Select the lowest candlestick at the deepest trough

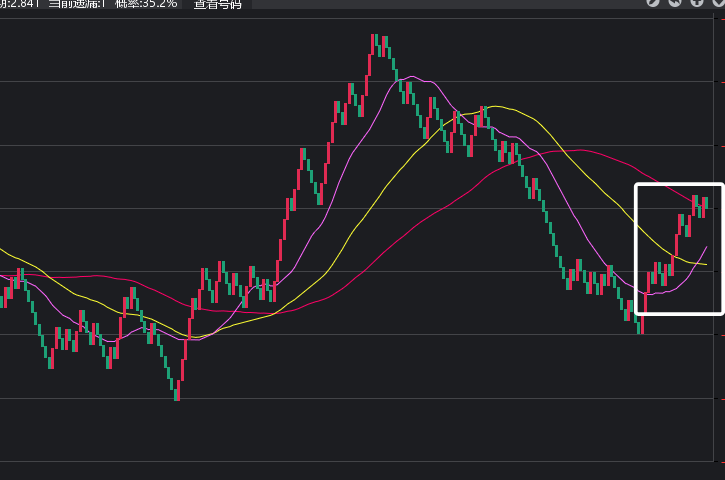pyautogui.click(x=177, y=390)
